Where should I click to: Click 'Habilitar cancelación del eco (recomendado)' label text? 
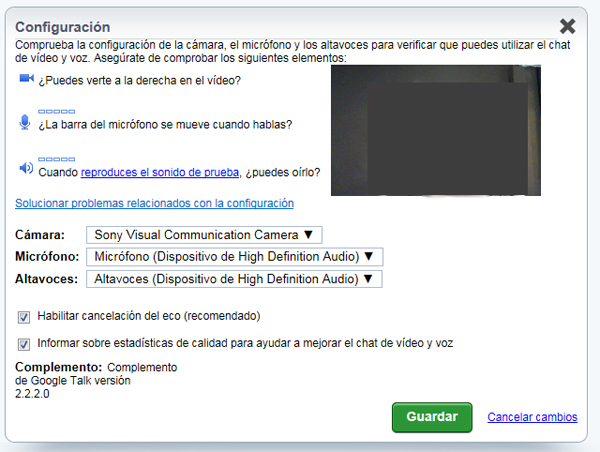pyautogui.click(x=149, y=316)
